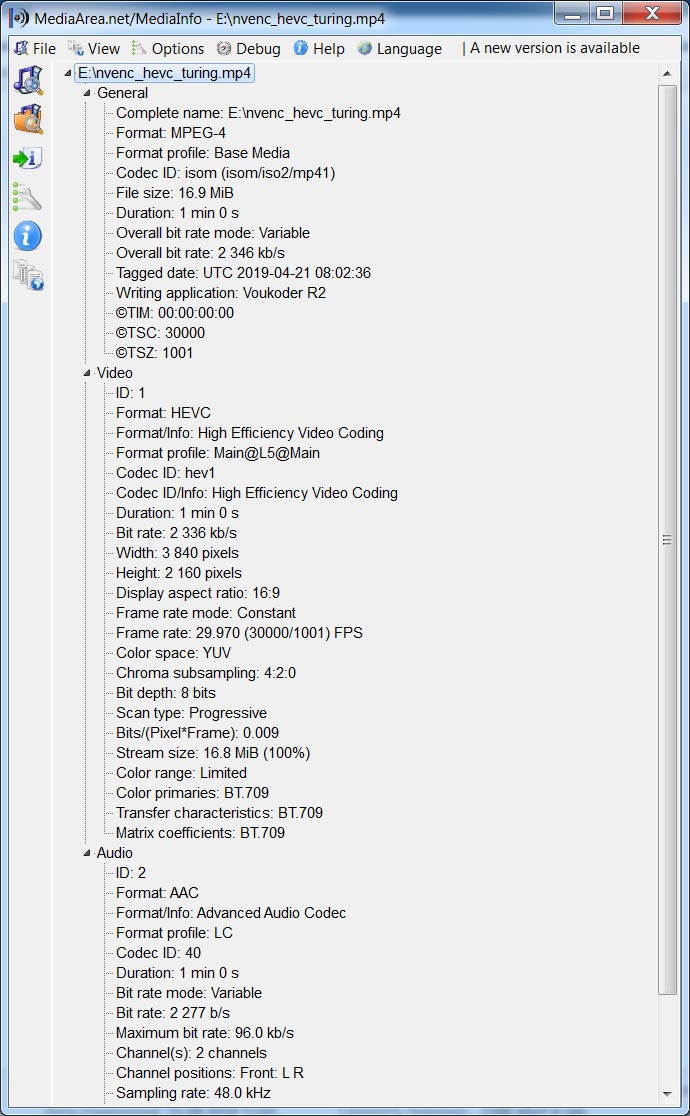
Task: Select 'Bit depth: 8 bits' row
Action: [x=166, y=693]
